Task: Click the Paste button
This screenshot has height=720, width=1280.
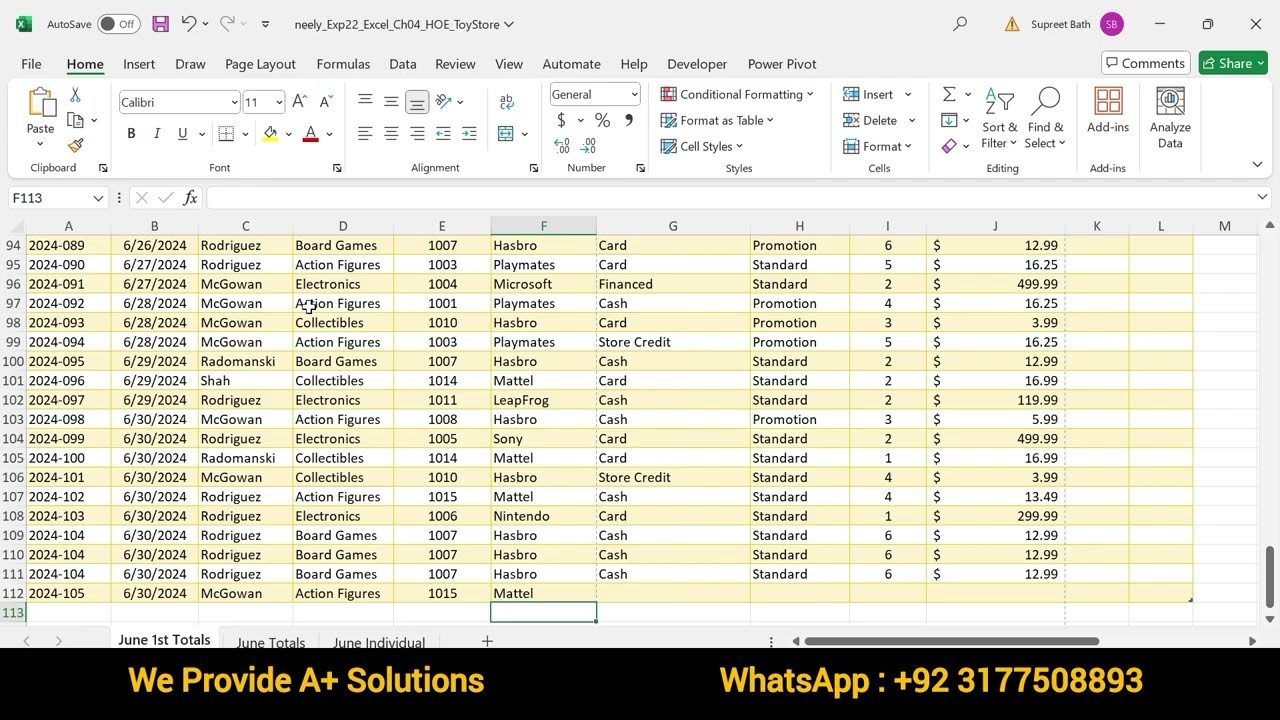Action: [41, 118]
